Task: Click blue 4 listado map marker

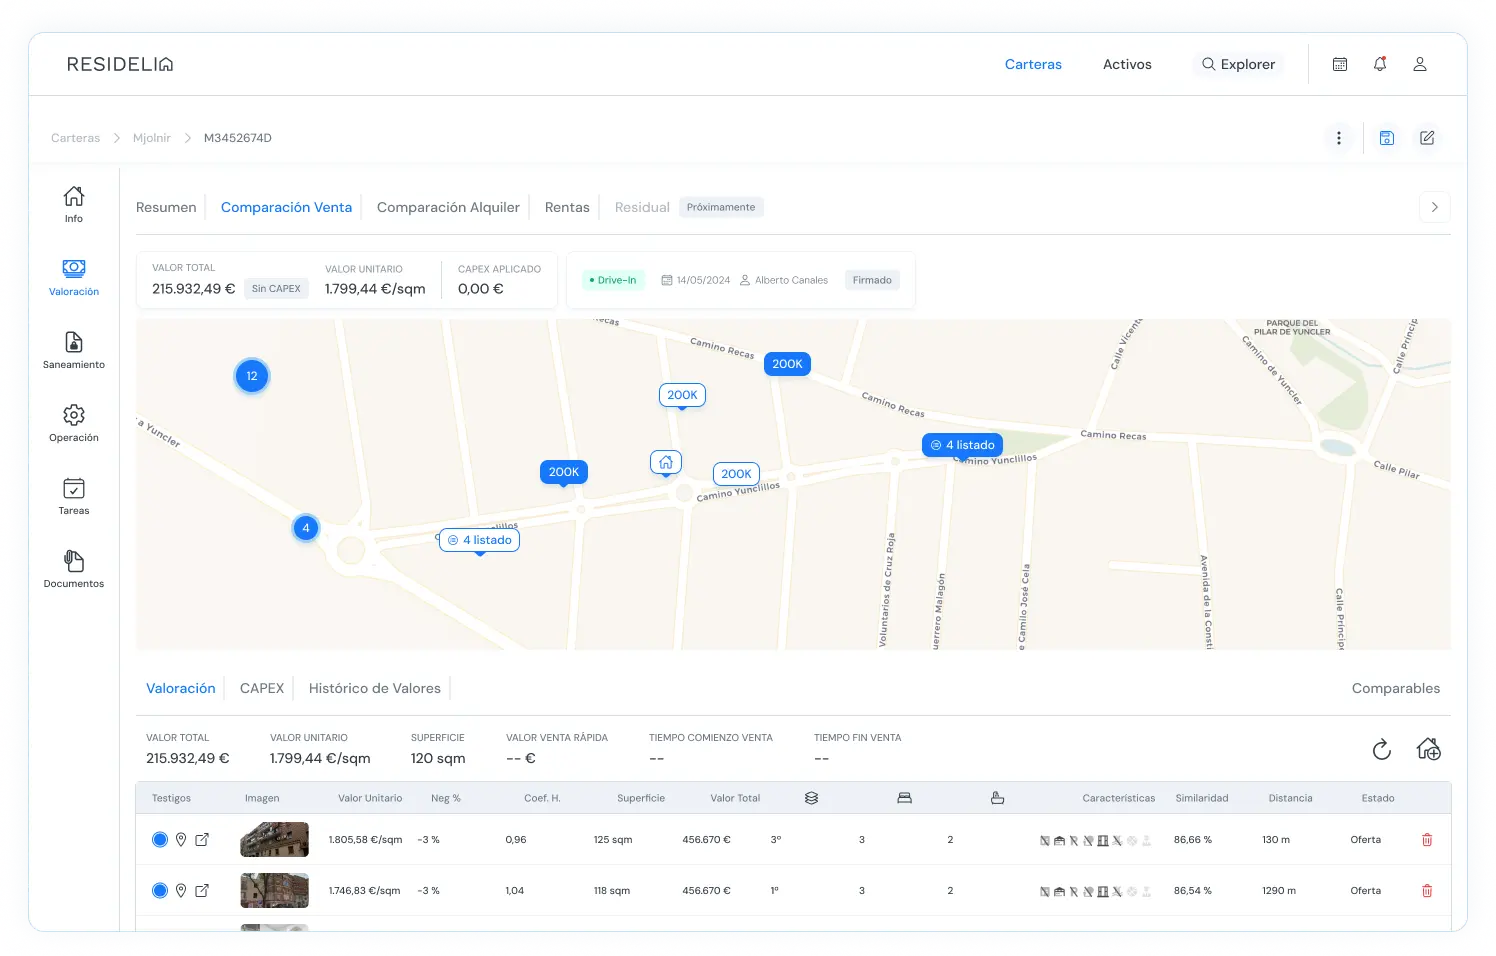Action: click(962, 445)
